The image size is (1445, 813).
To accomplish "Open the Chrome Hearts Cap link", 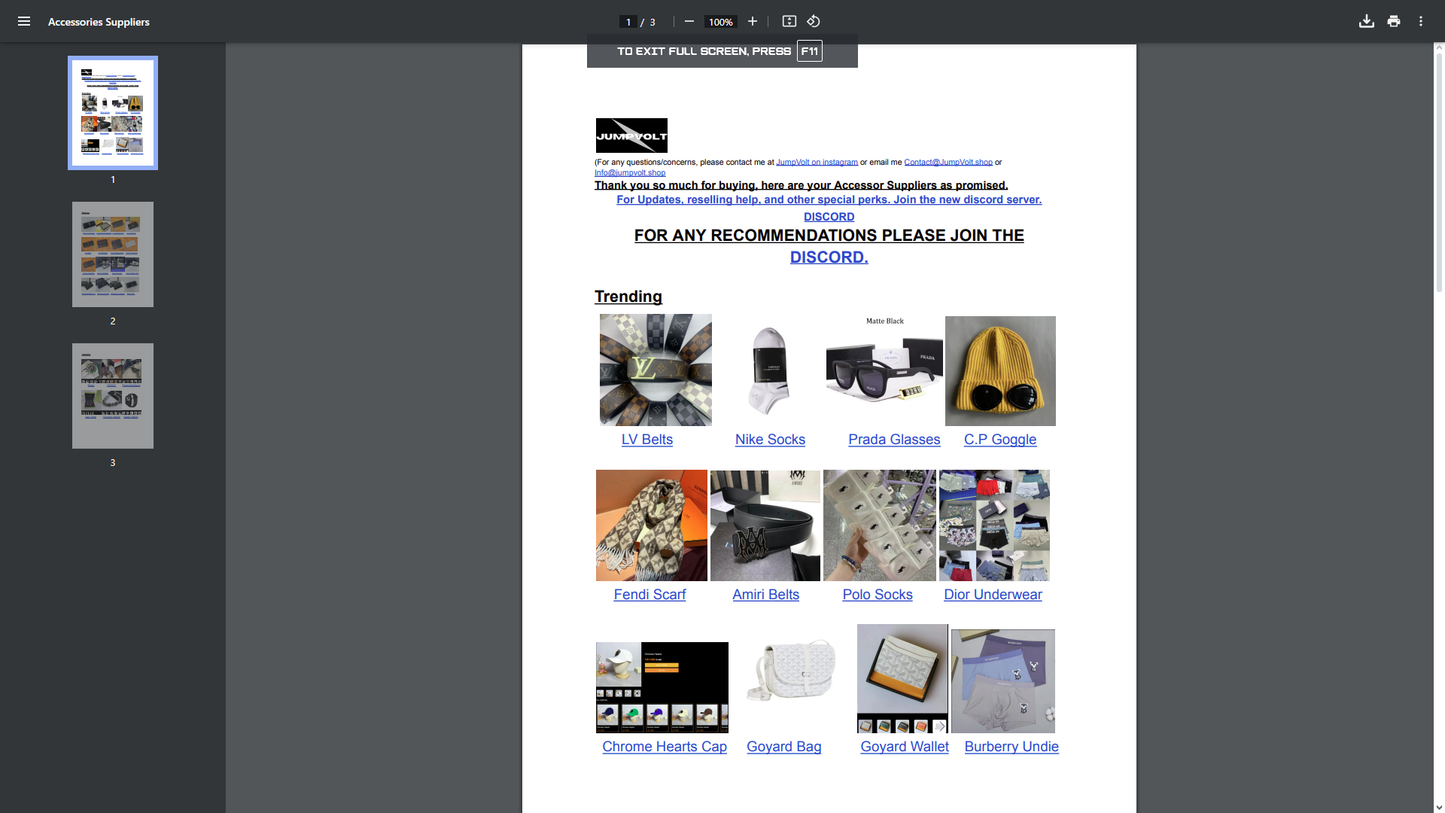I will point(665,747).
